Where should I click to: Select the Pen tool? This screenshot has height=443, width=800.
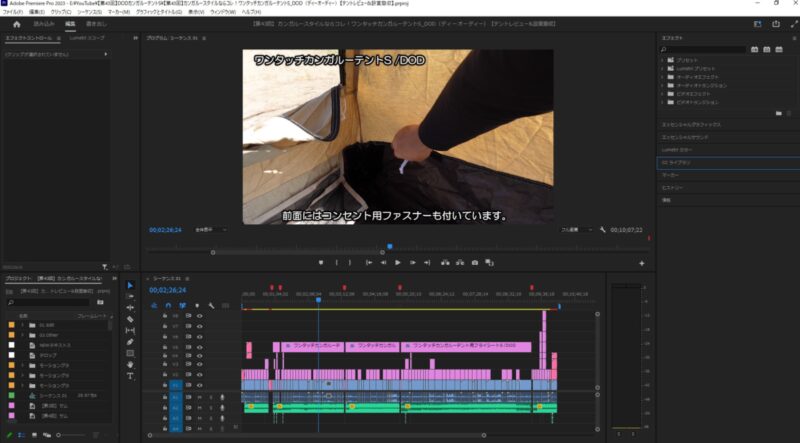[130, 342]
